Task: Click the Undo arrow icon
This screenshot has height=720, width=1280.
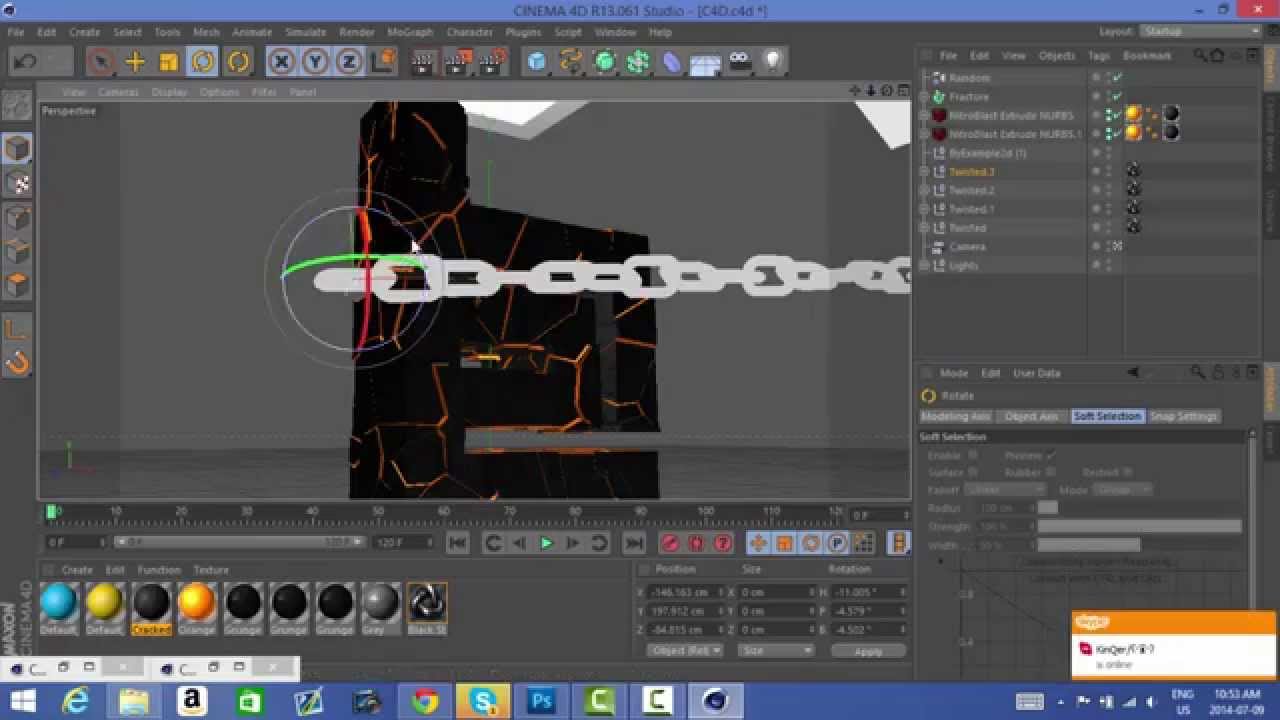Action: point(25,62)
